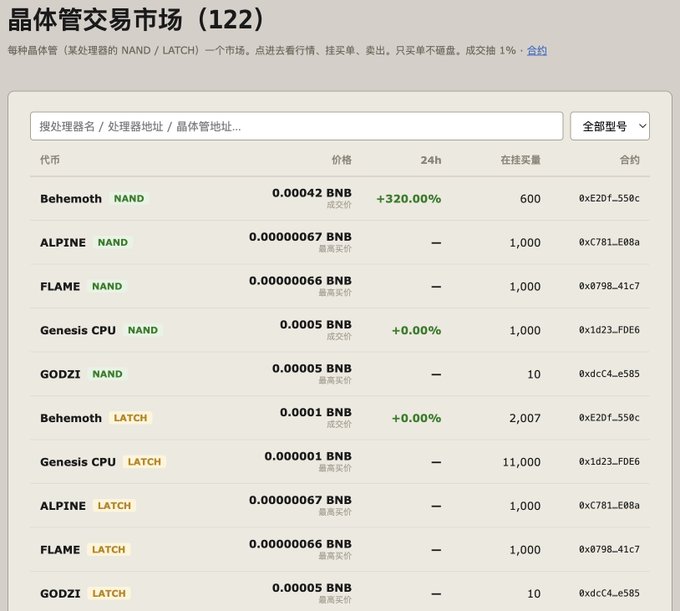Sort by the 在挂买量 column header

pos(520,160)
